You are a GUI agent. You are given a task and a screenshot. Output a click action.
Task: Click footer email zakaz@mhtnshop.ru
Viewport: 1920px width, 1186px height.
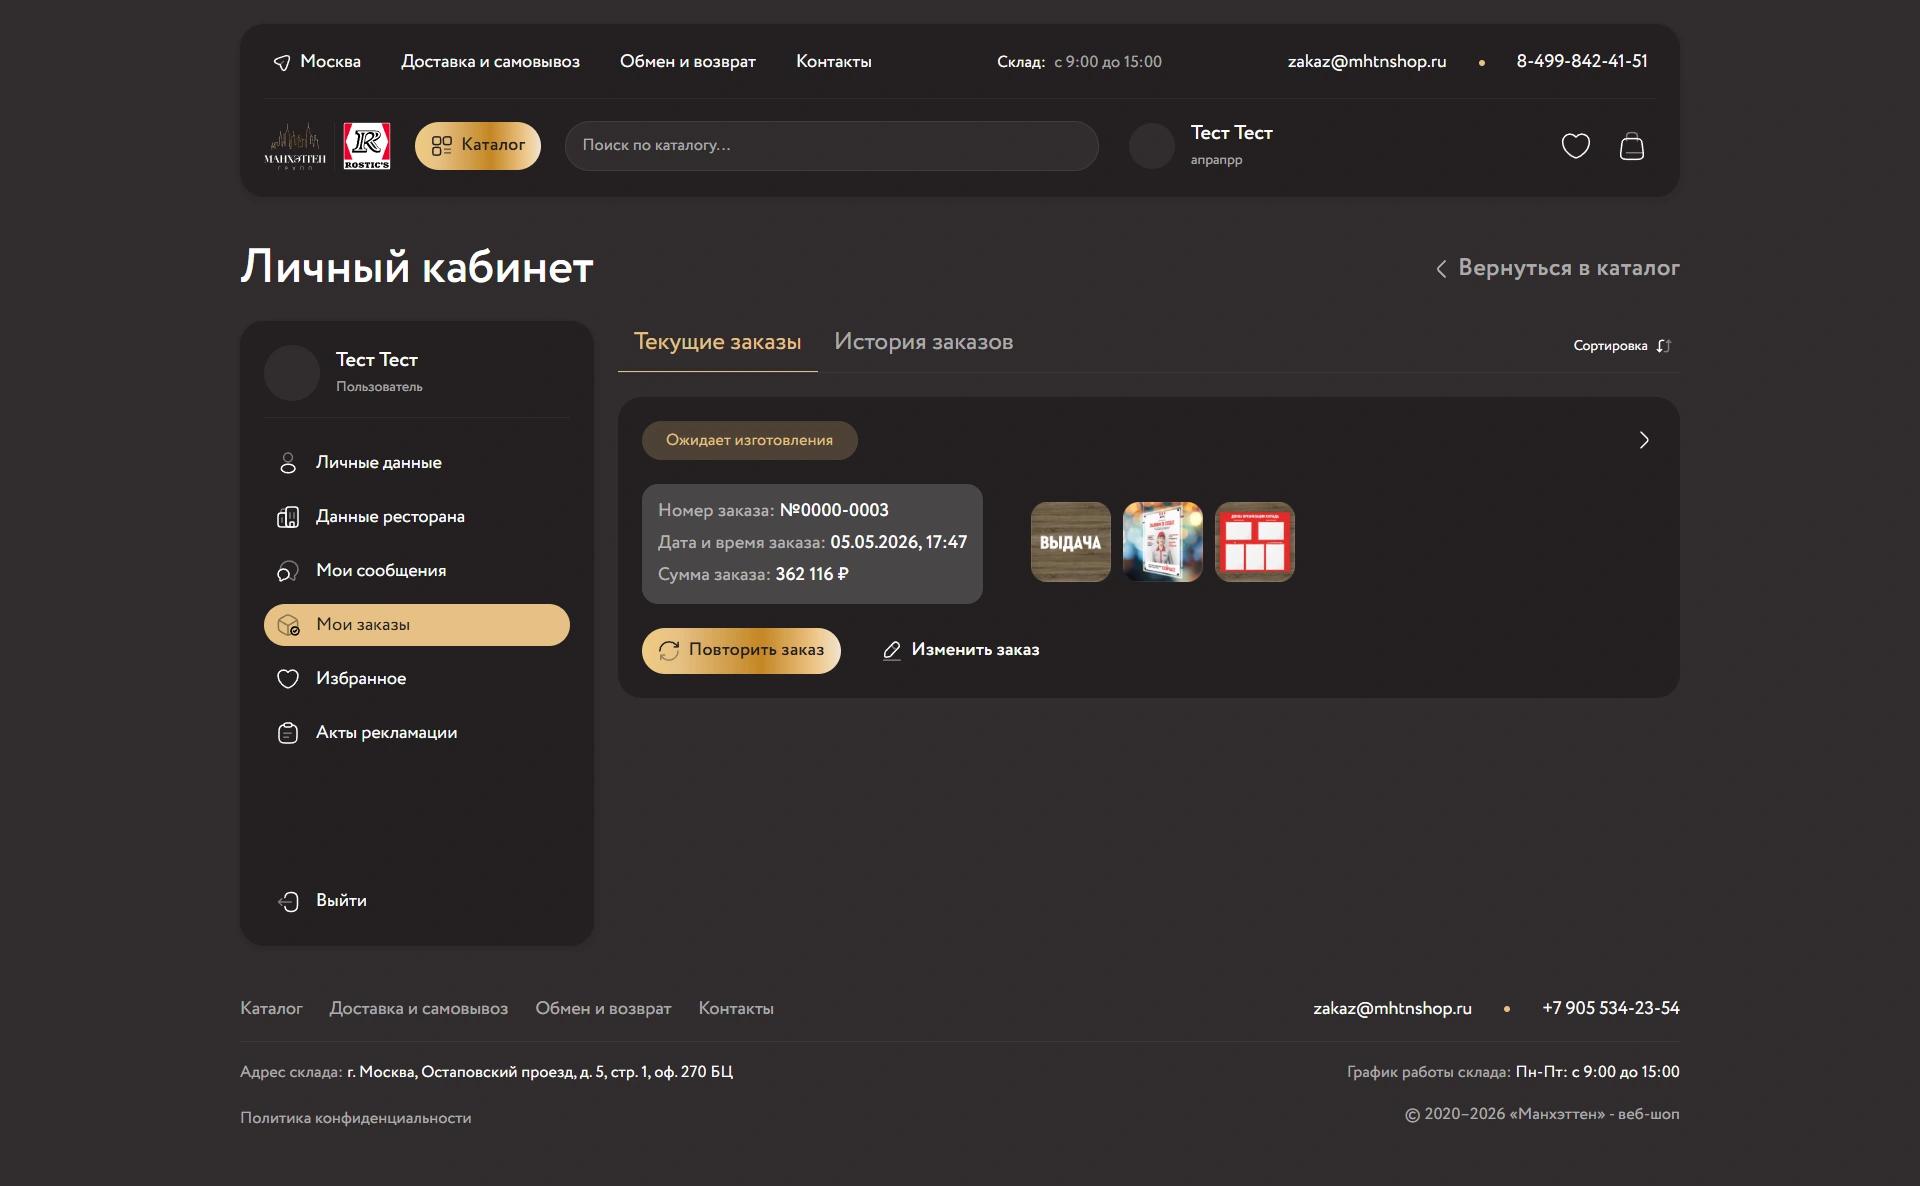(1392, 1009)
